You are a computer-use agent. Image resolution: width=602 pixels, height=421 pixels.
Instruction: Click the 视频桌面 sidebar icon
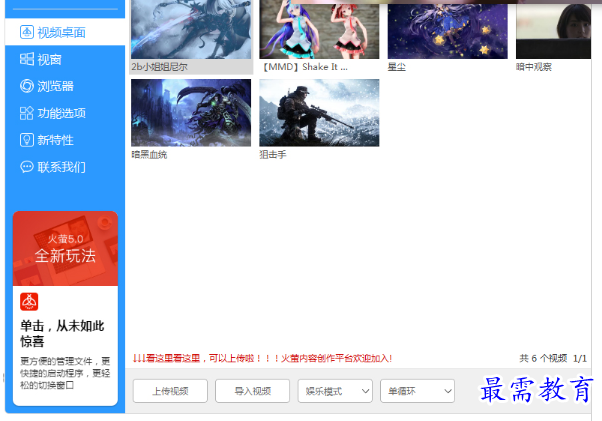26,32
